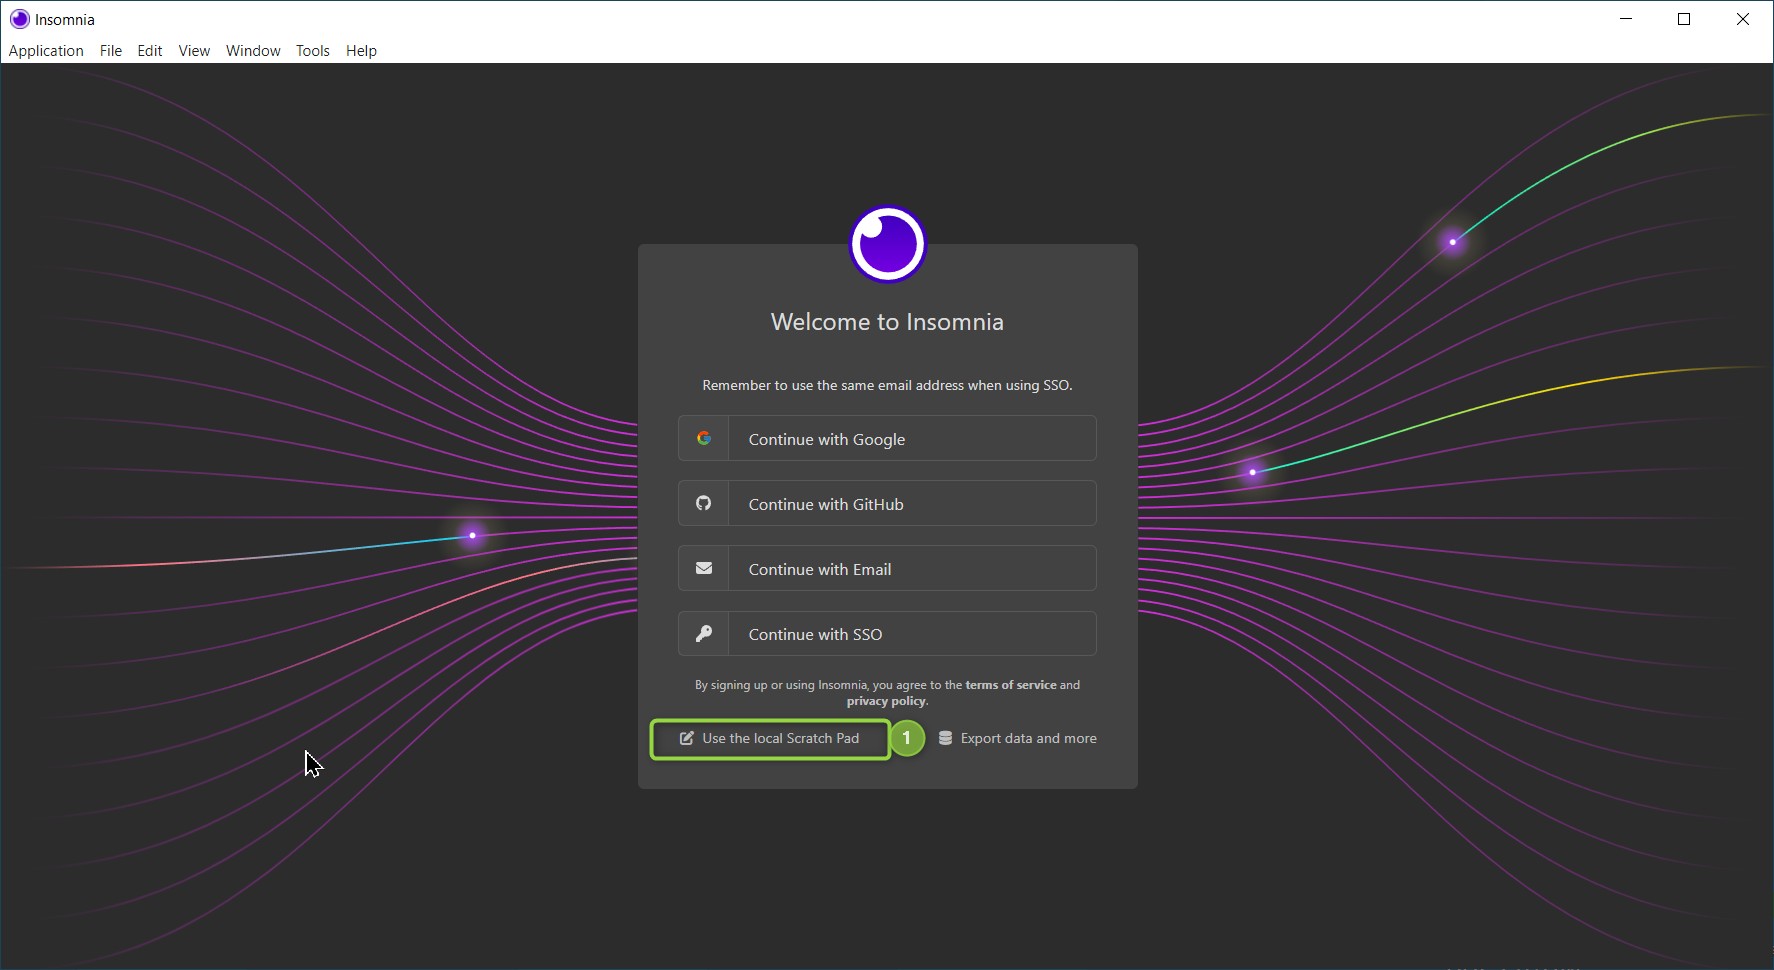This screenshot has width=1774, height=970.
Task: Open the View menu
Action: point(194,51)
